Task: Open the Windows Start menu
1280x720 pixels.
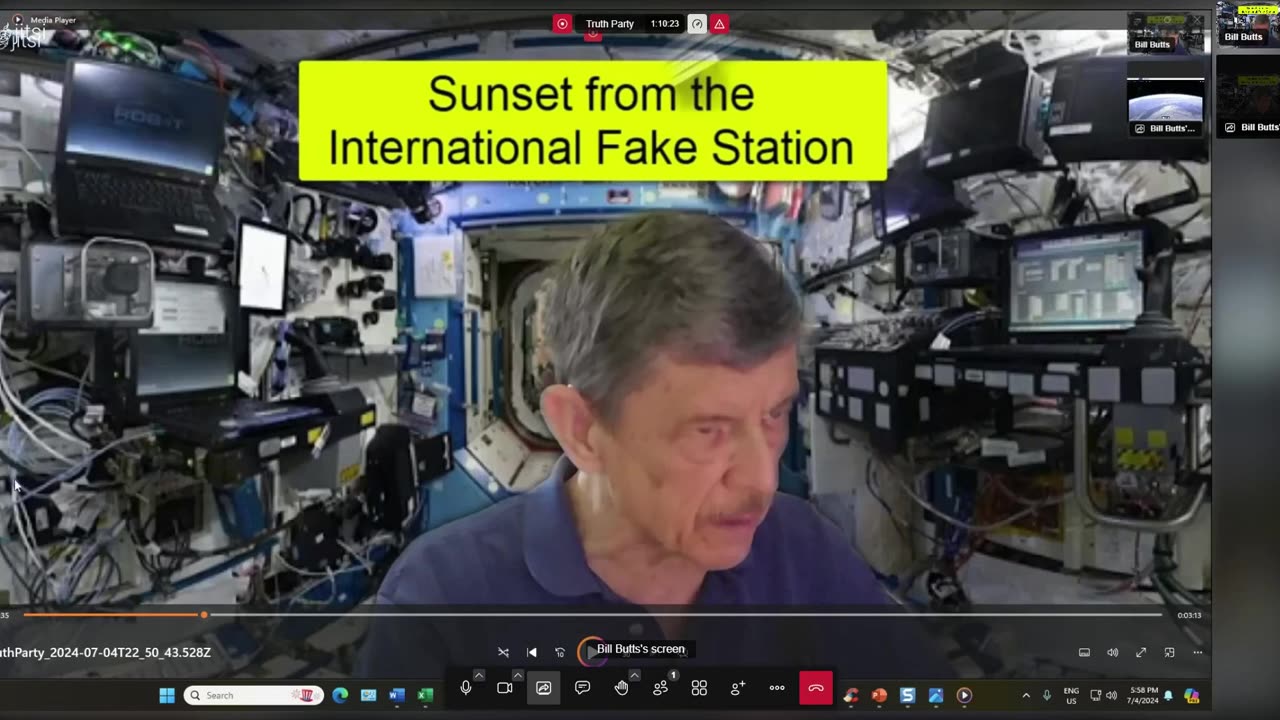Action: coord(167,695)
